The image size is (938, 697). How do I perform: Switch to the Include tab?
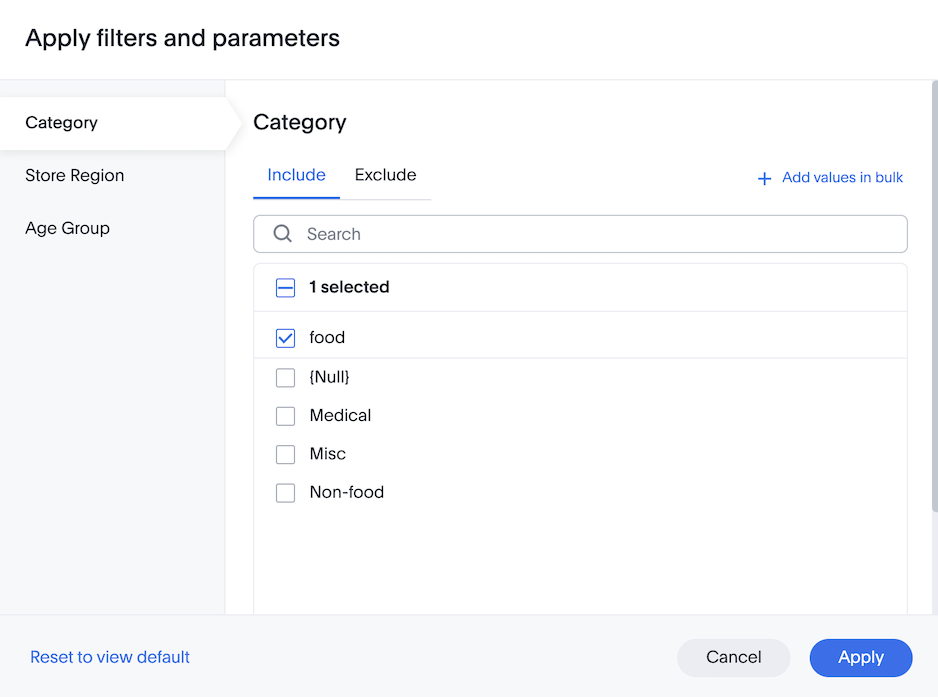click(x=296, y=174)
